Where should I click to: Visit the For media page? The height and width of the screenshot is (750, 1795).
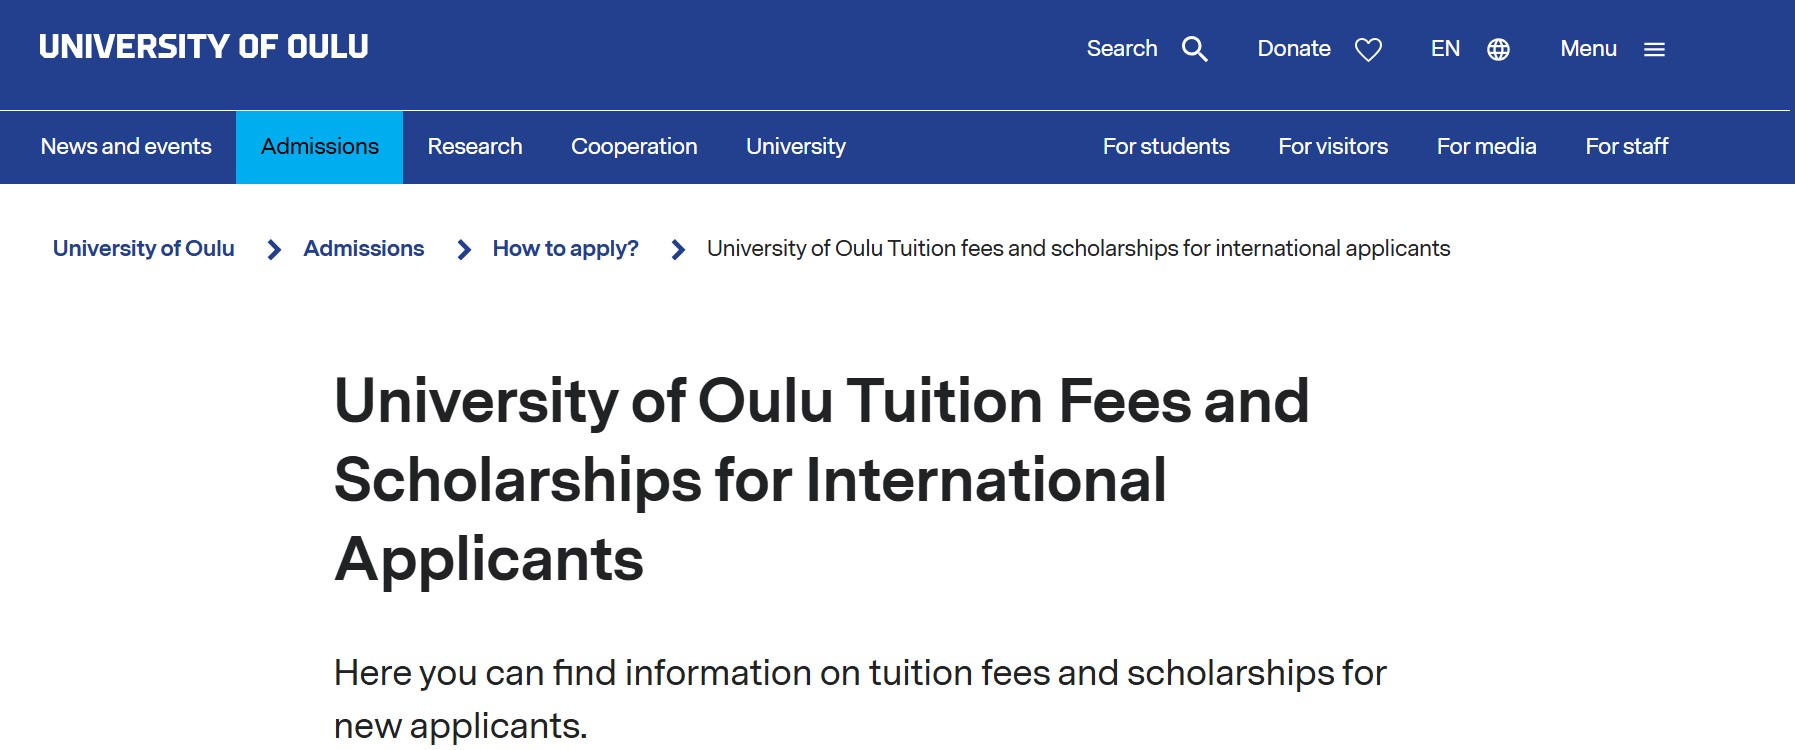(x=1486, y=146)
